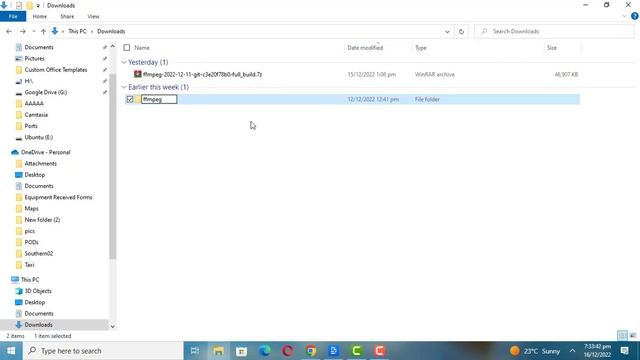Open recent locations dropdown arrow
640x360 pixels.
pos(34,31)
